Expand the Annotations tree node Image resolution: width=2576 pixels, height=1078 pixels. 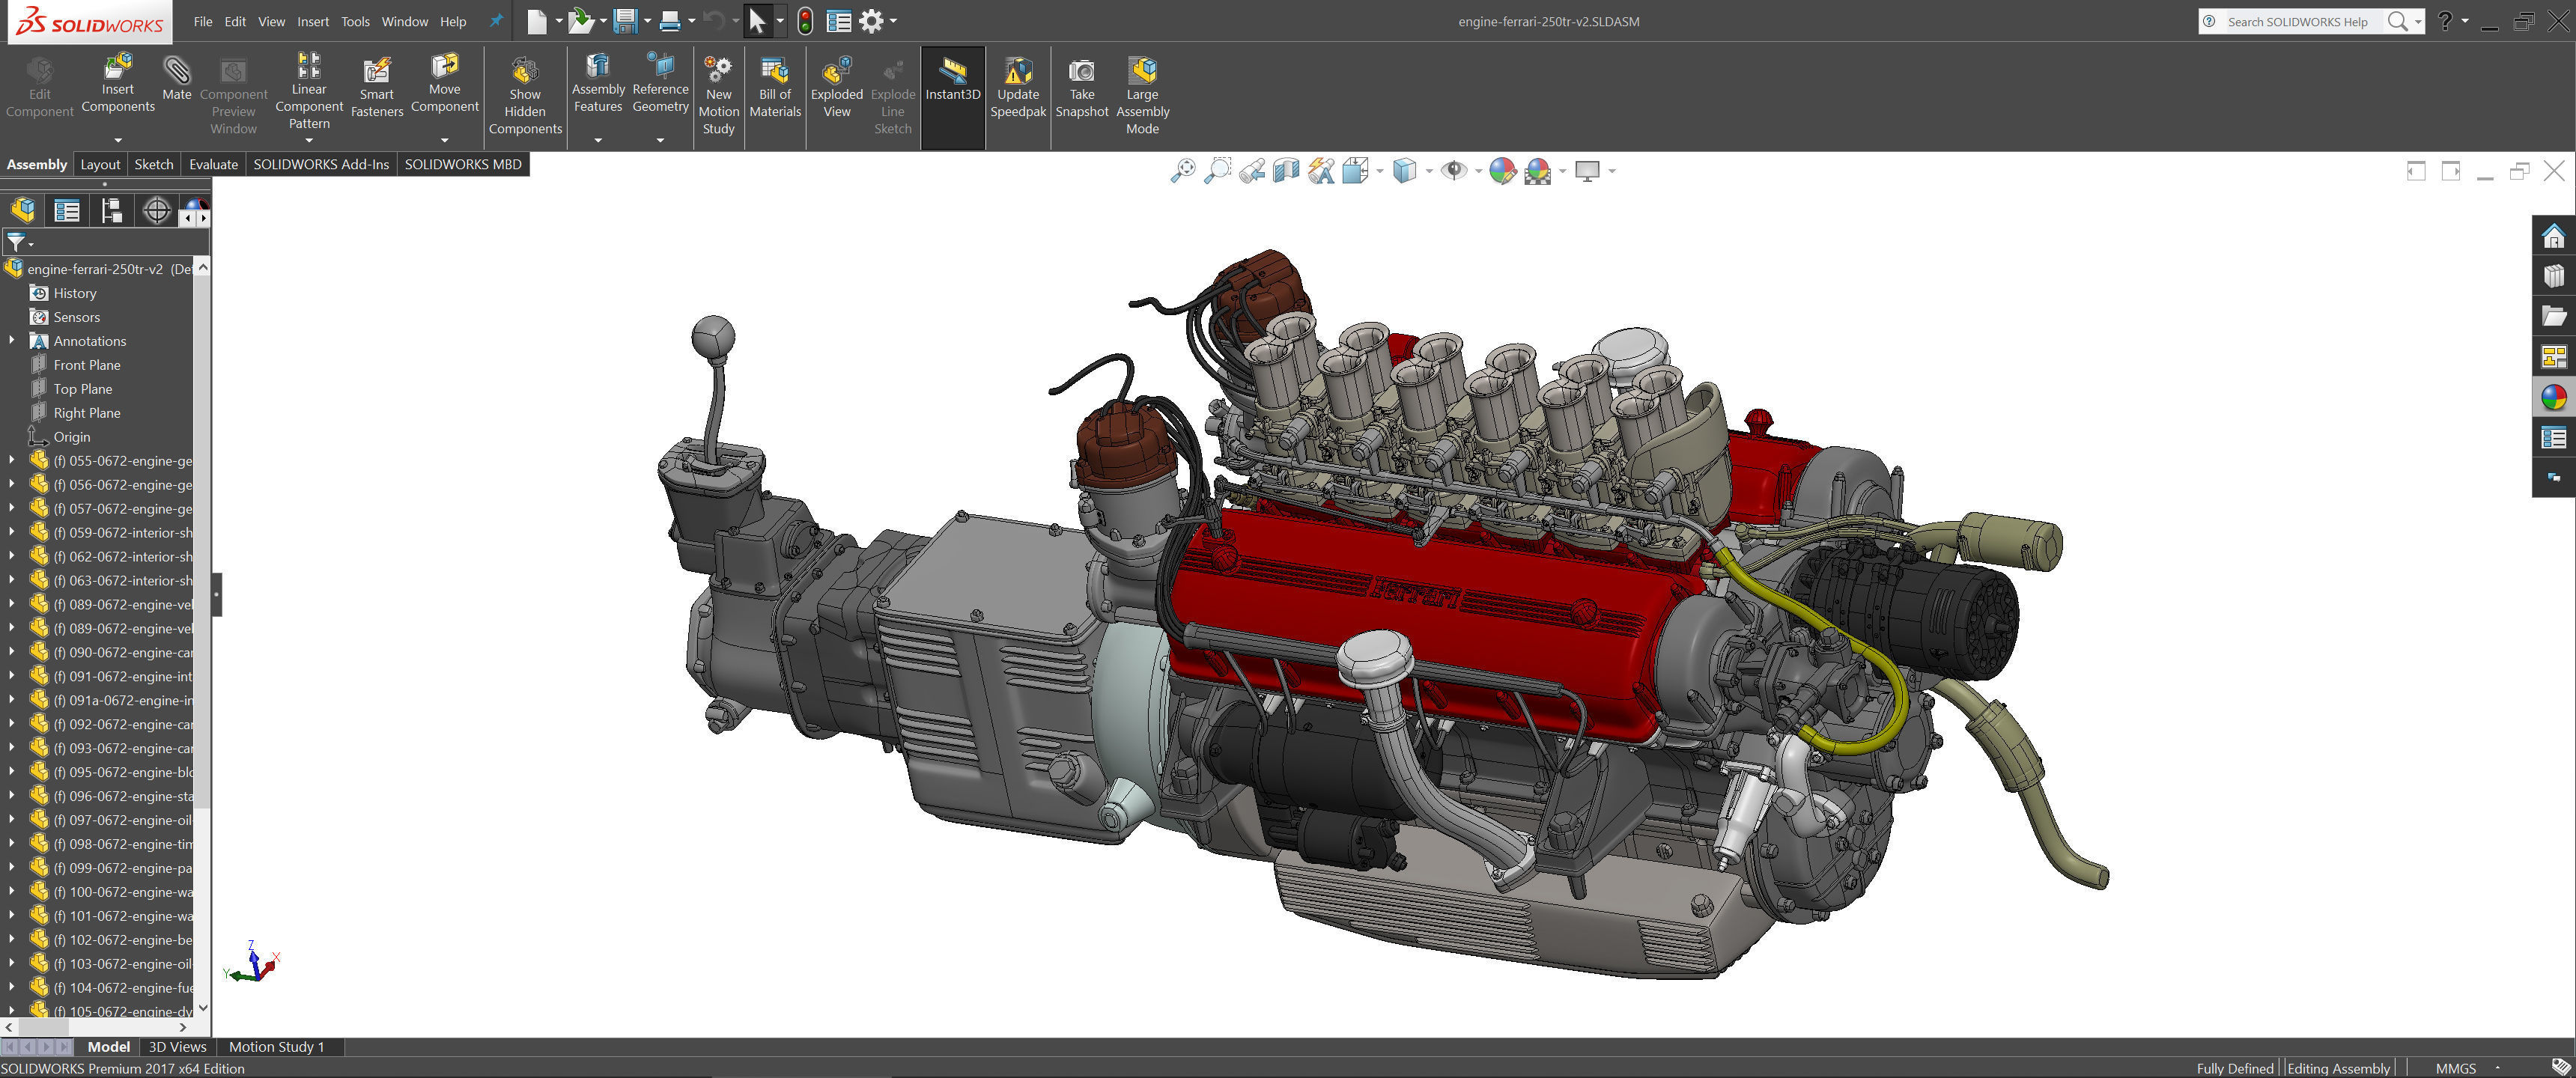tap(12, 341)
